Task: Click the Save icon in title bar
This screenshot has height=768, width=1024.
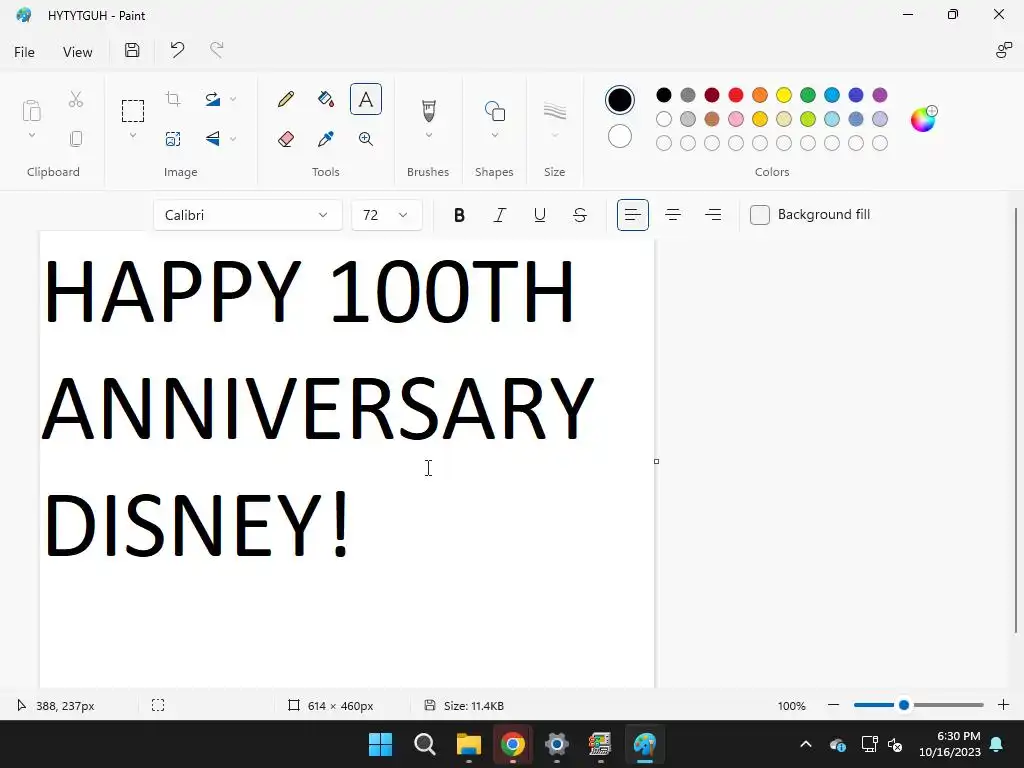Action: pos(132,50)
